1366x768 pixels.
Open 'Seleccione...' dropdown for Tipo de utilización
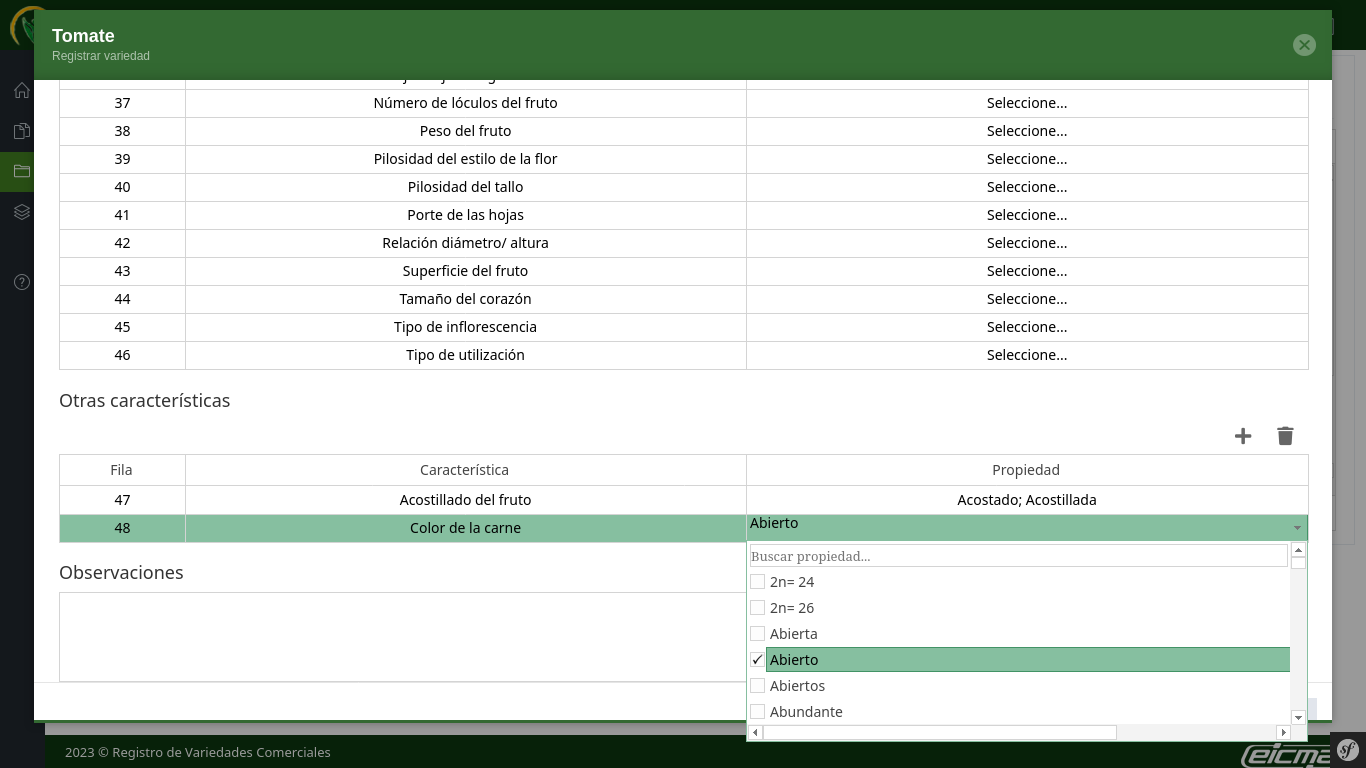1026,355
